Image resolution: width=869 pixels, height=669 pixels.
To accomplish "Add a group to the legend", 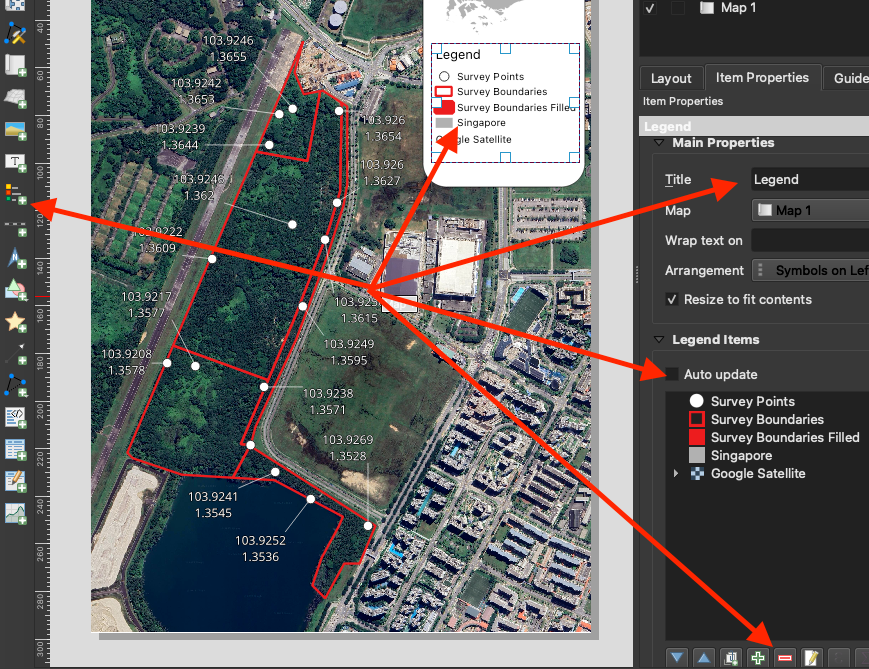I will coord(731,658).
